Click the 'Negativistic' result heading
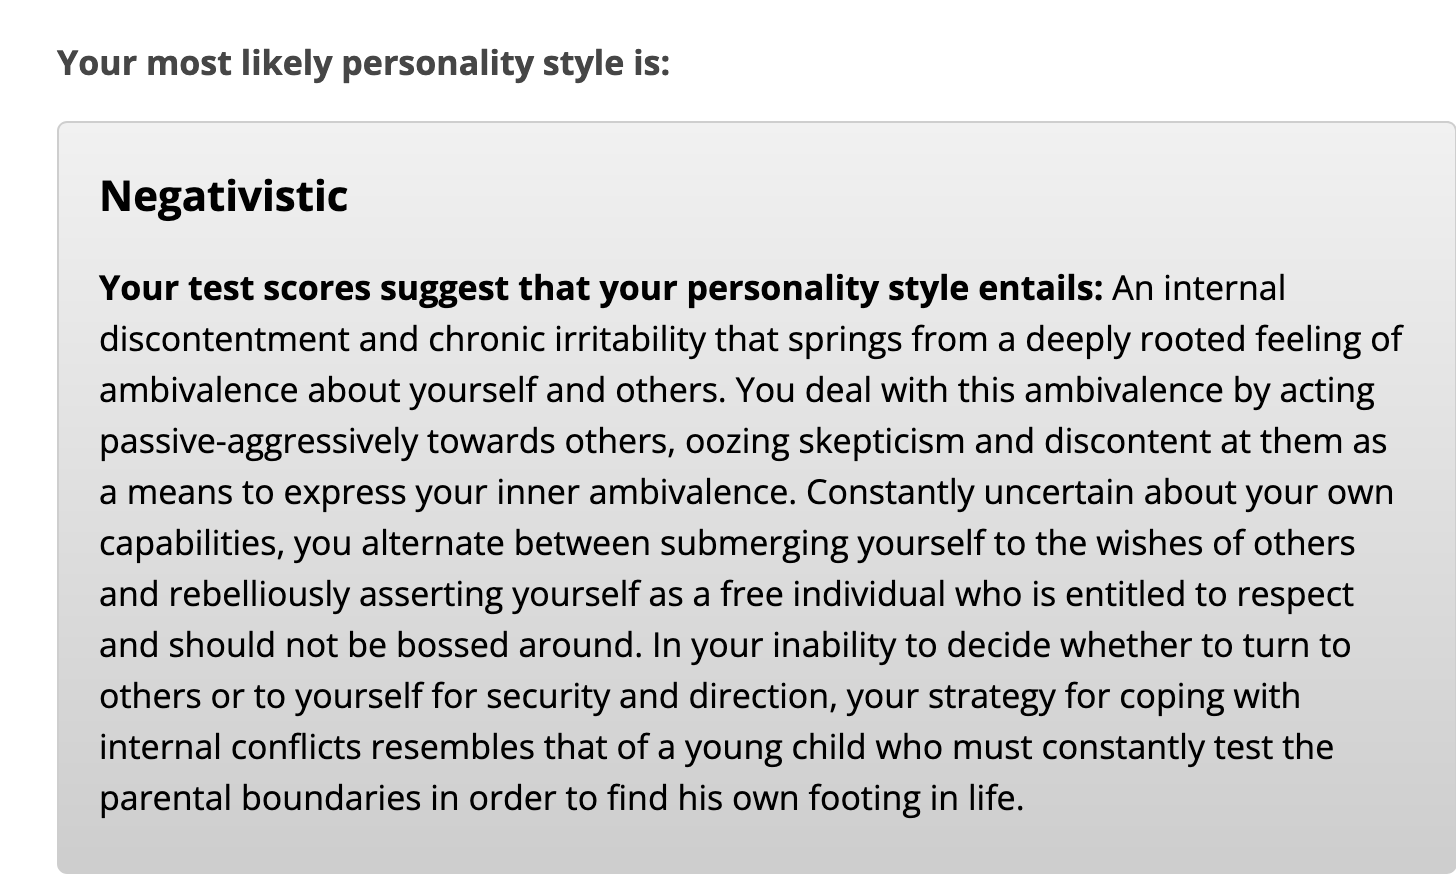 [x=223, y=195]
